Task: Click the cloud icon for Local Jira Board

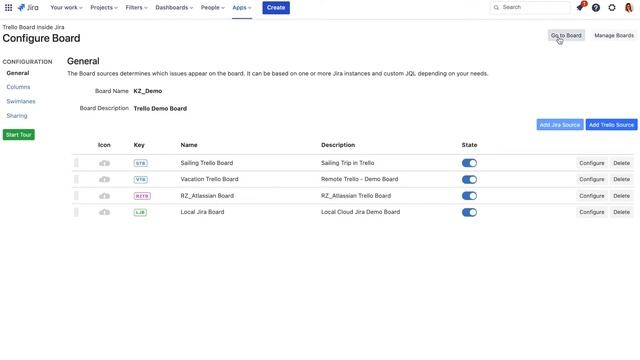Action: click(x=104, y=212)
